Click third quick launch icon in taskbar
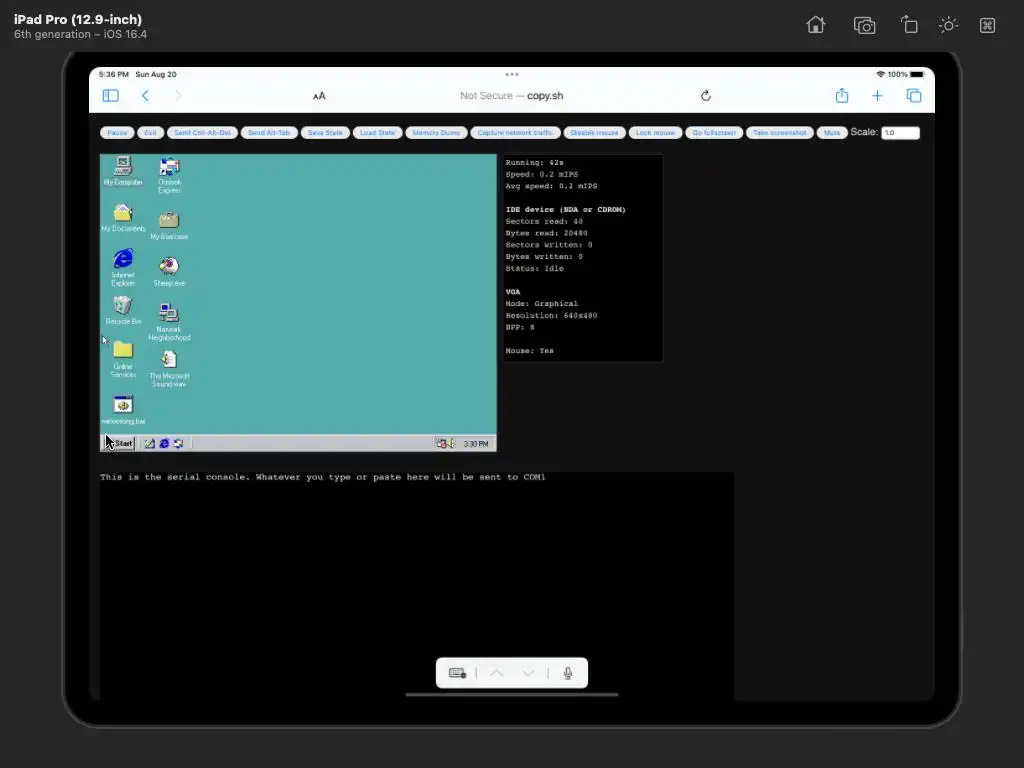This screenshot has width=1024, height=768. (x=178, y=443)
